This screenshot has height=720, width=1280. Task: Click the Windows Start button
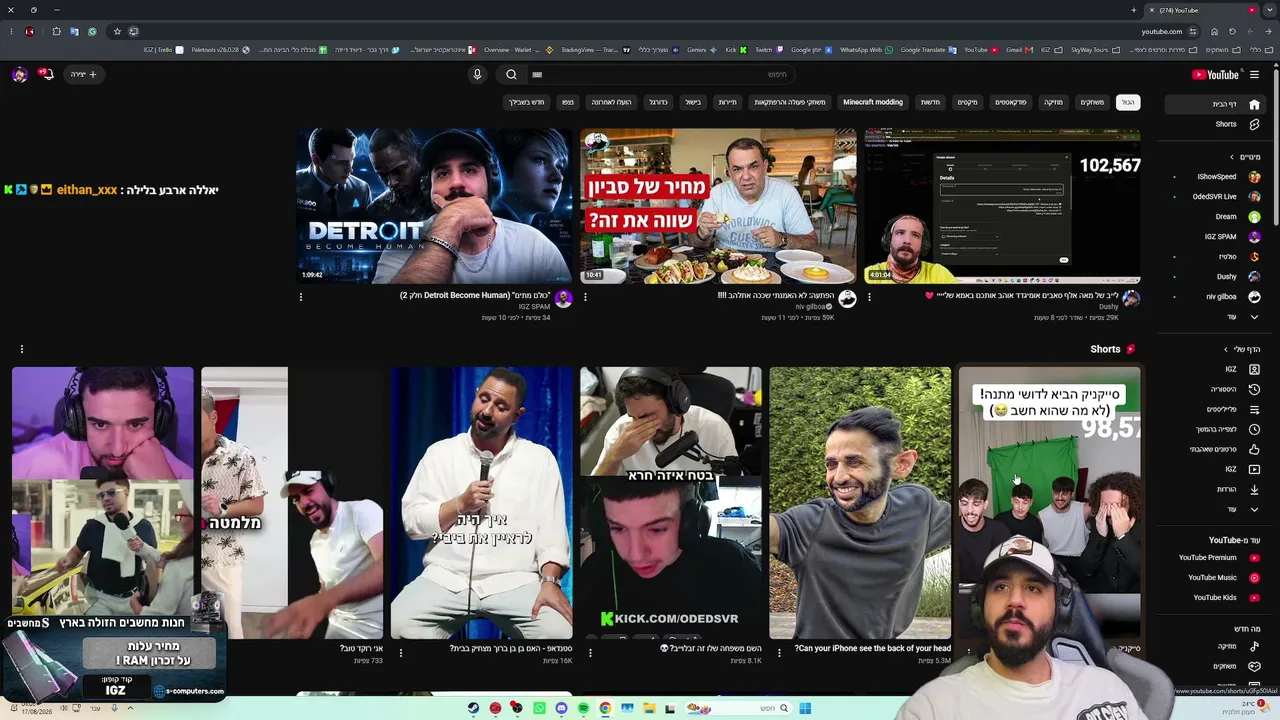tap(805, 708)
